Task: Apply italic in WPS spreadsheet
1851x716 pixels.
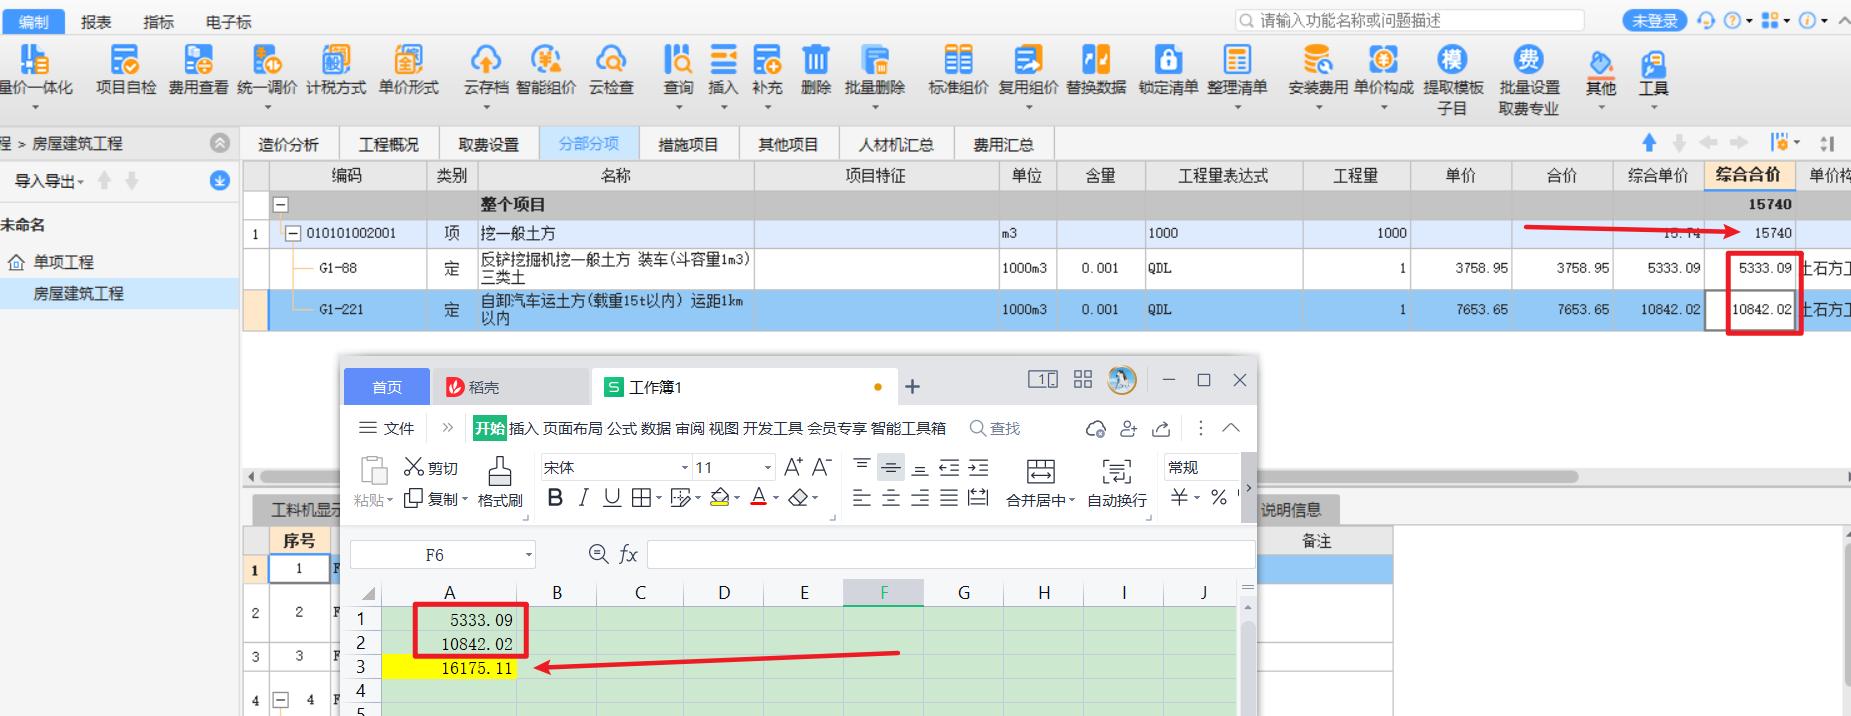Action: pyautogui.click(x=584, y=498)
